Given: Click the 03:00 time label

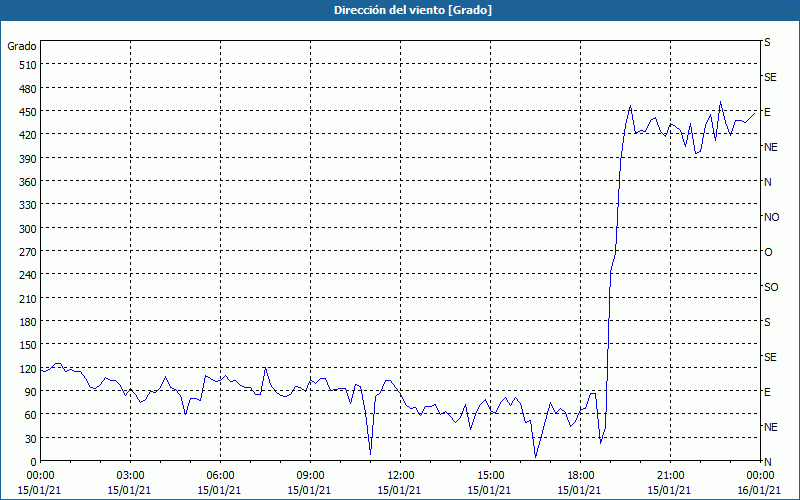Looking at the screenshot, I should tap(130, 476).
